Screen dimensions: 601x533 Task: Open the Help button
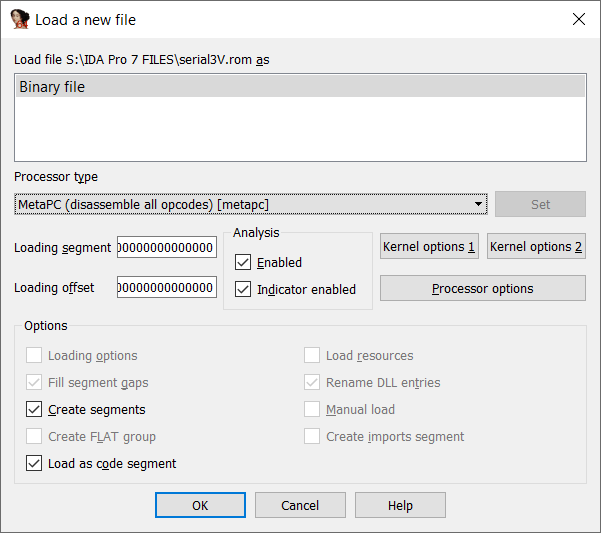click(400, 505)
